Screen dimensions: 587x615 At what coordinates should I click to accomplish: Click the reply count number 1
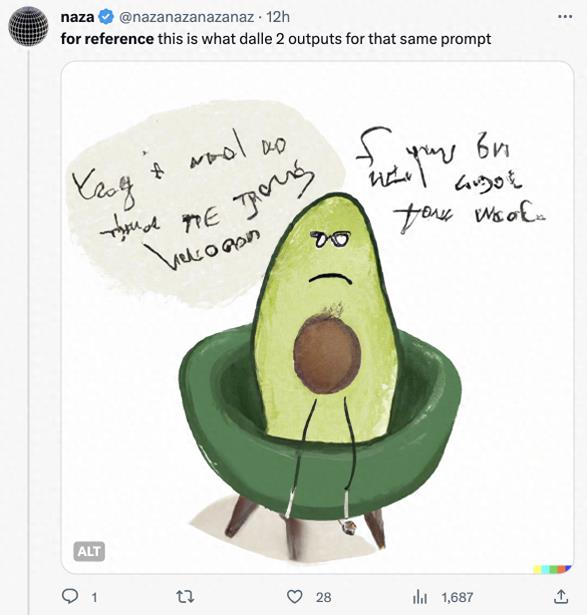pos(93,598)
